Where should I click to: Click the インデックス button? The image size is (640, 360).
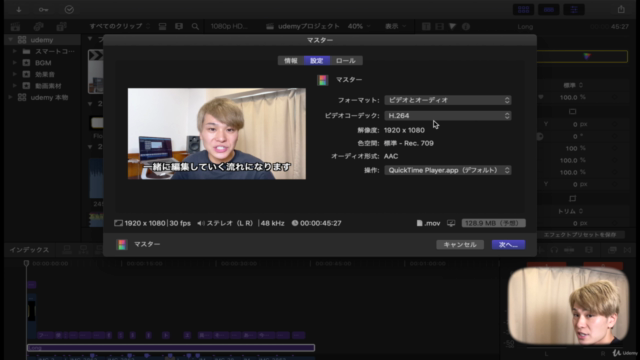(x=29, y=249)
